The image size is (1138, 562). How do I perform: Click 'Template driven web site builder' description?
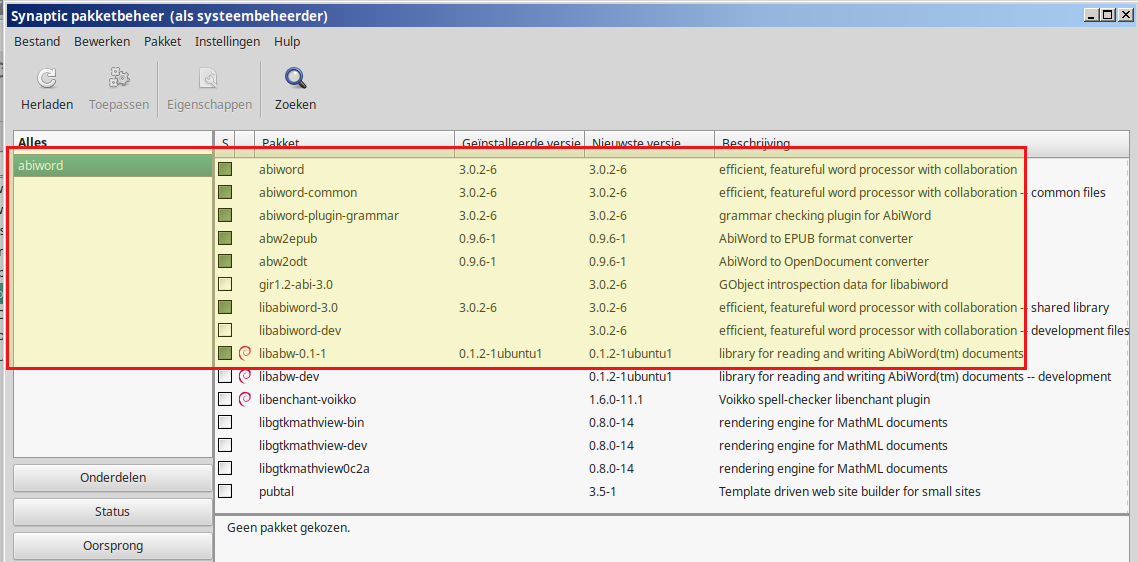coord(850,492)
